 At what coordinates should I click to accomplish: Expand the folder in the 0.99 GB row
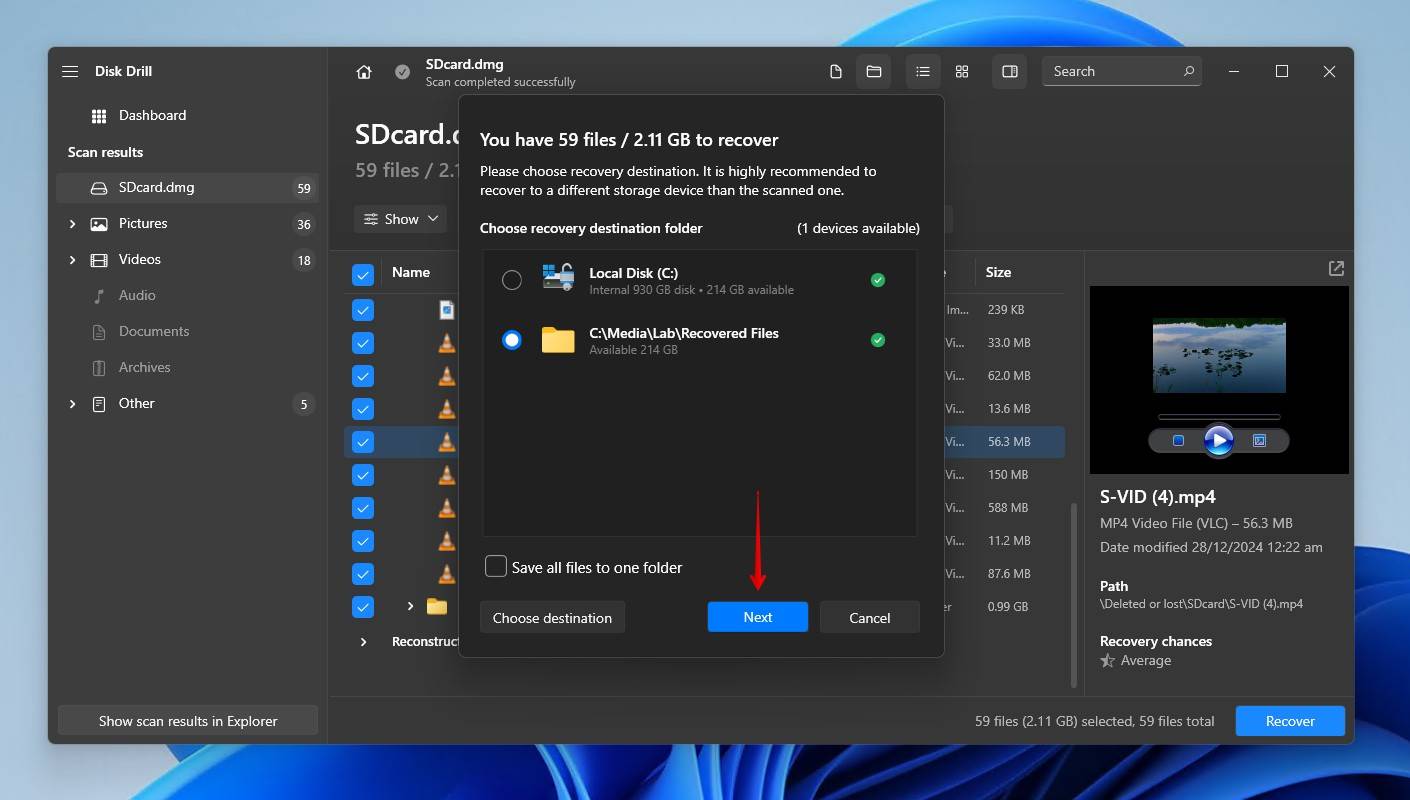[410, 606]
